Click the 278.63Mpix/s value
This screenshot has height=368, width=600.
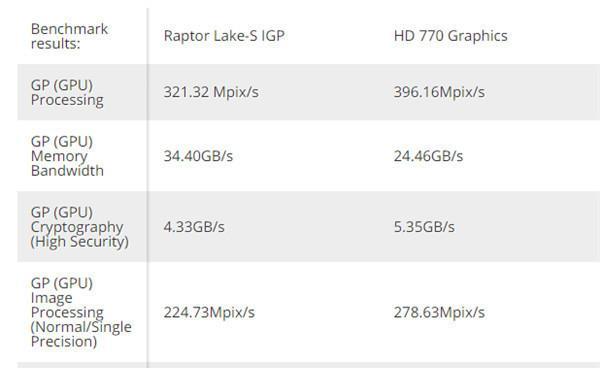click(x=439, y=313)
